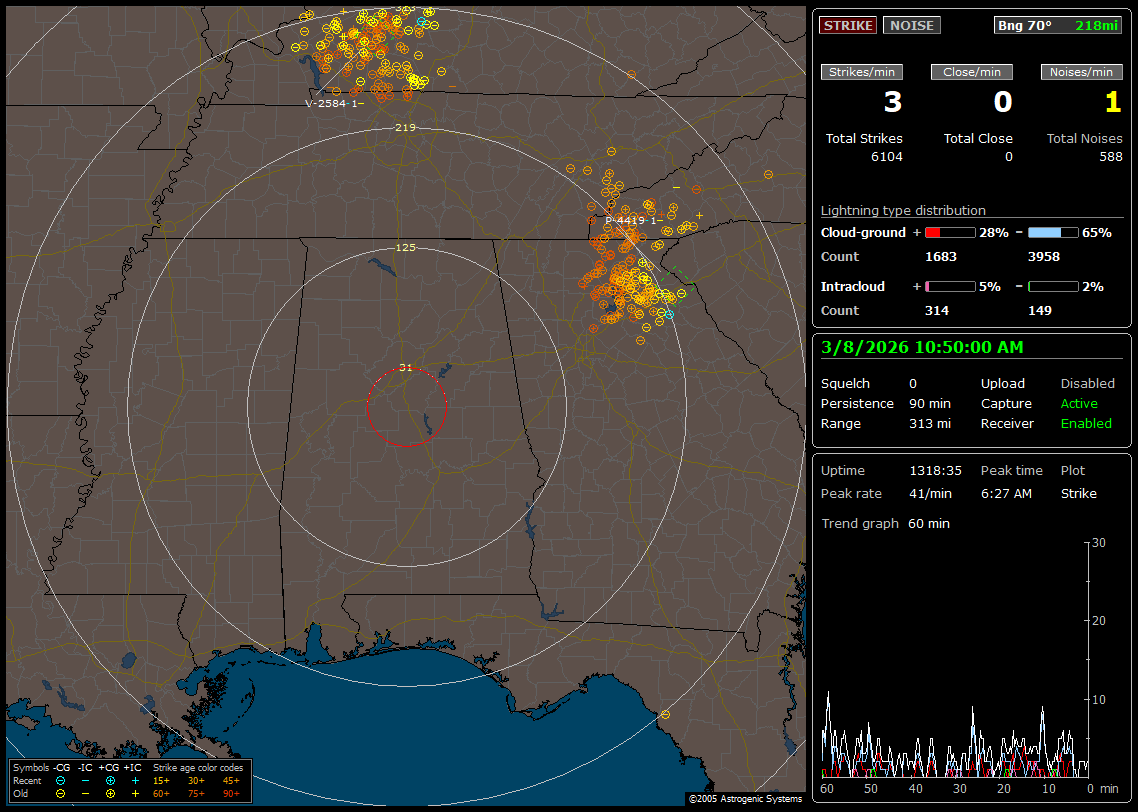Click the negative cloud-ground blue percentage bar

coord(1053,232)
